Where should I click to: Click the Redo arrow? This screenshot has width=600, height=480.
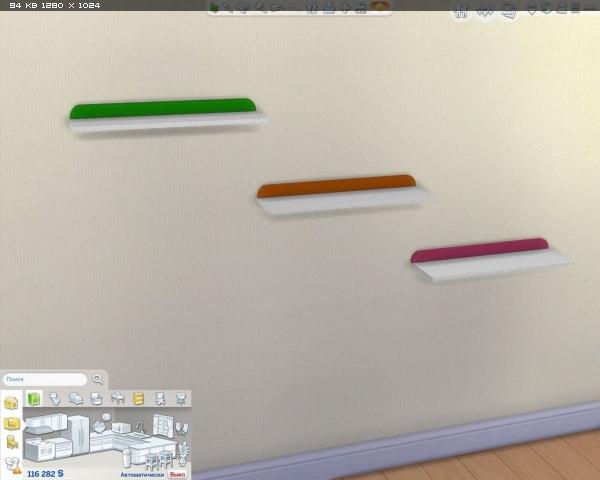(294, 8)
